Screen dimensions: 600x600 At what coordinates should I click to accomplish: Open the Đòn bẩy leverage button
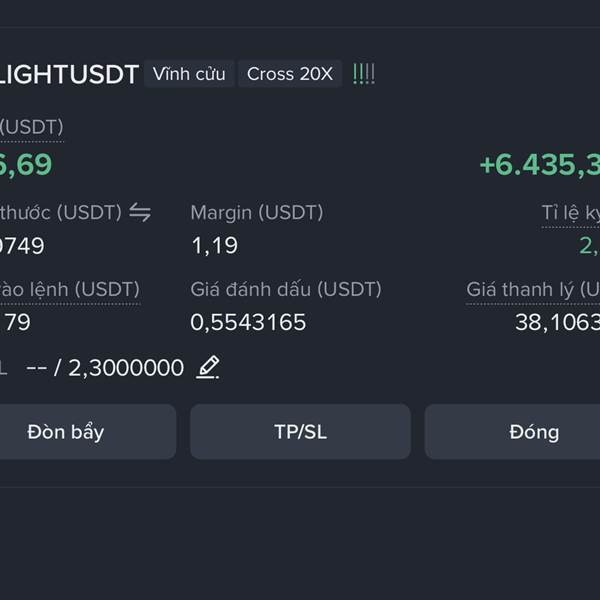click(x=66, y=432)
